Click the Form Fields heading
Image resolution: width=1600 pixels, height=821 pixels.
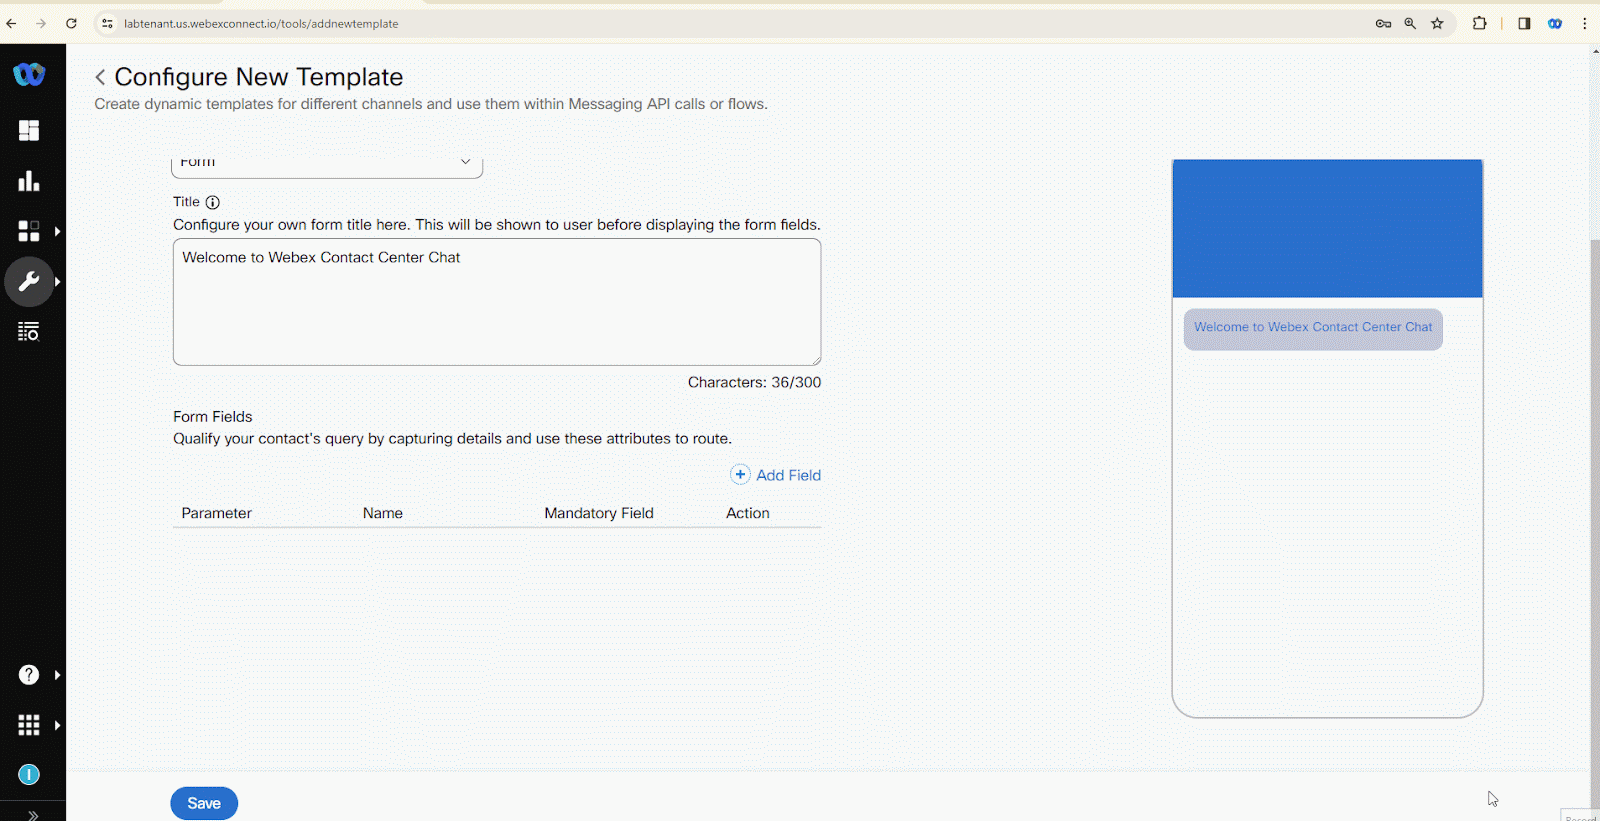[x=213, y=416]
